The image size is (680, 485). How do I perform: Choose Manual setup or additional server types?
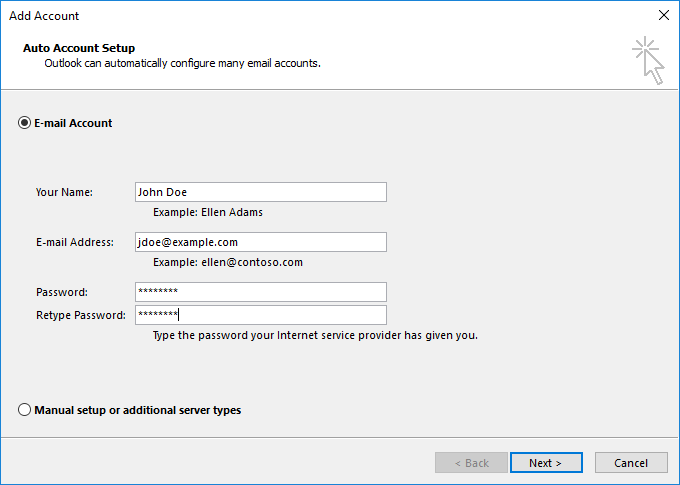tap(25, 410)
